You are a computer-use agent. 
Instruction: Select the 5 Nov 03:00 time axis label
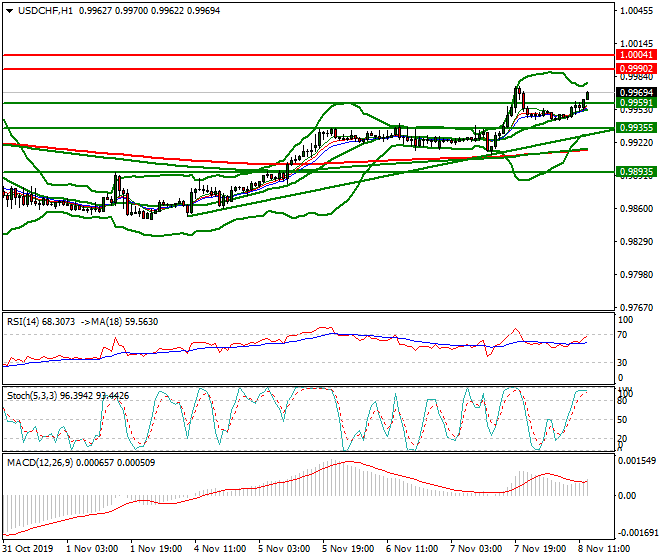tap(284, 549)
